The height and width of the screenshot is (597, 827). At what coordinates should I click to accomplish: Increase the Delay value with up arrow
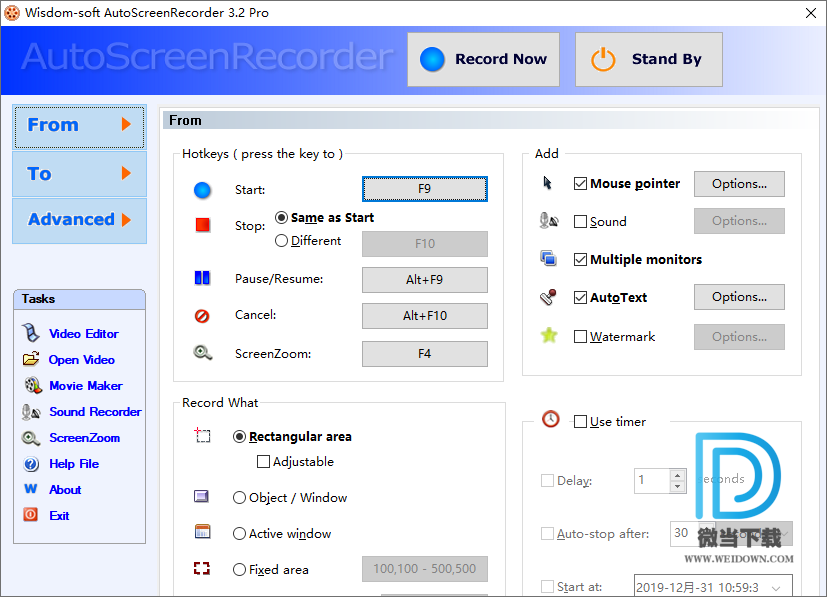(x=677, y=475)
